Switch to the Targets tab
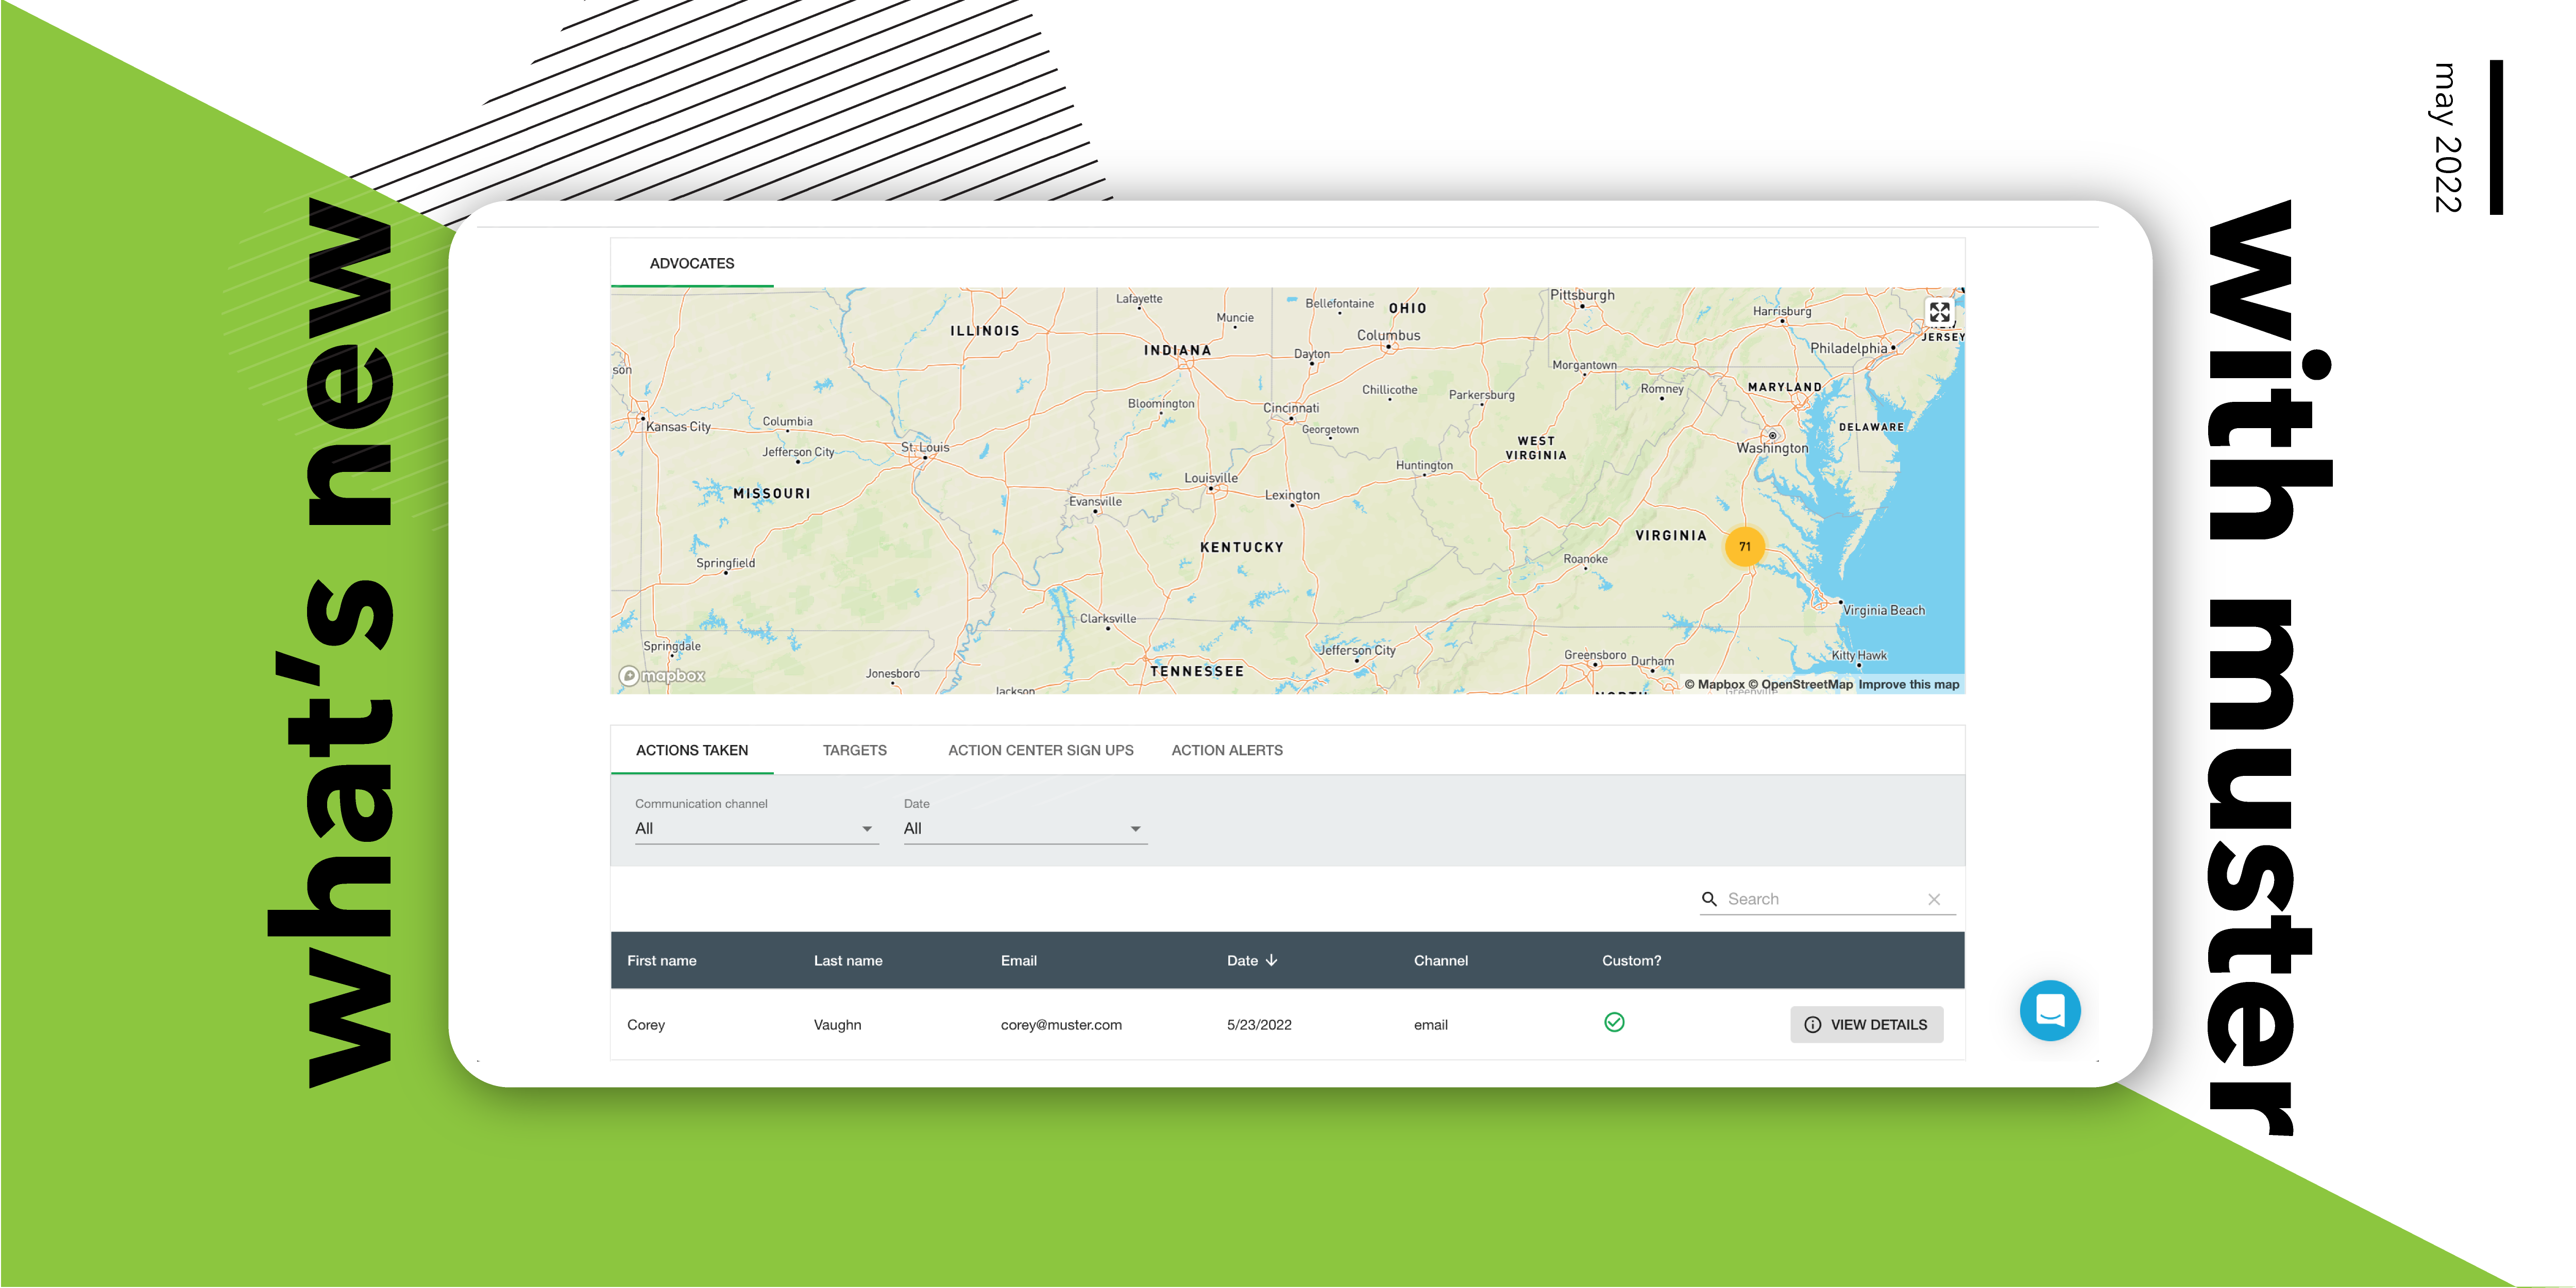Screen dimensions: 2576x1288 855,750
